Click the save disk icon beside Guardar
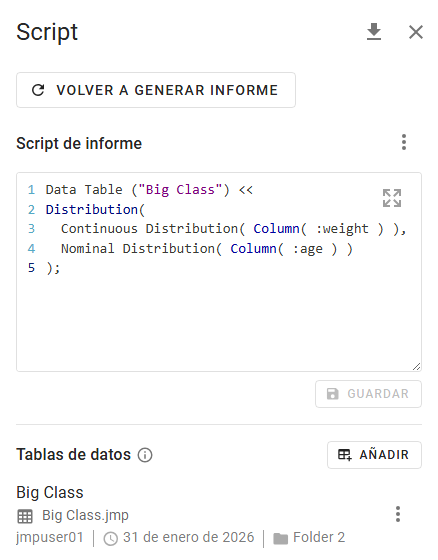The height and width of the screenshot is (560, 438). pyautogui.click(x=333, y=394)
